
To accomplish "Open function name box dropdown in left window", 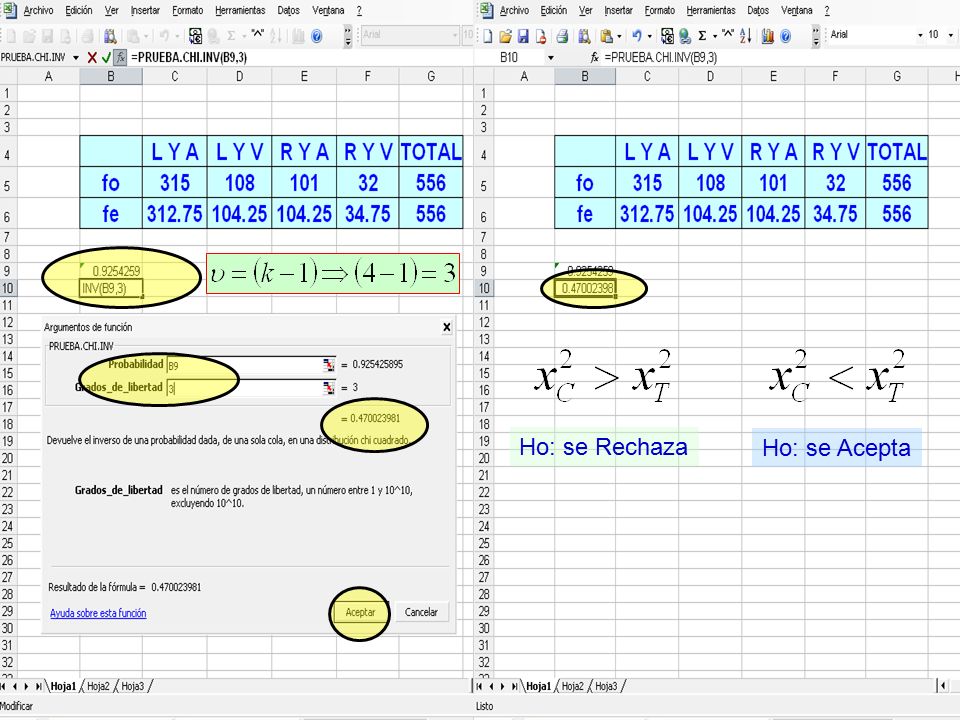I will click(x=76, y=58).
